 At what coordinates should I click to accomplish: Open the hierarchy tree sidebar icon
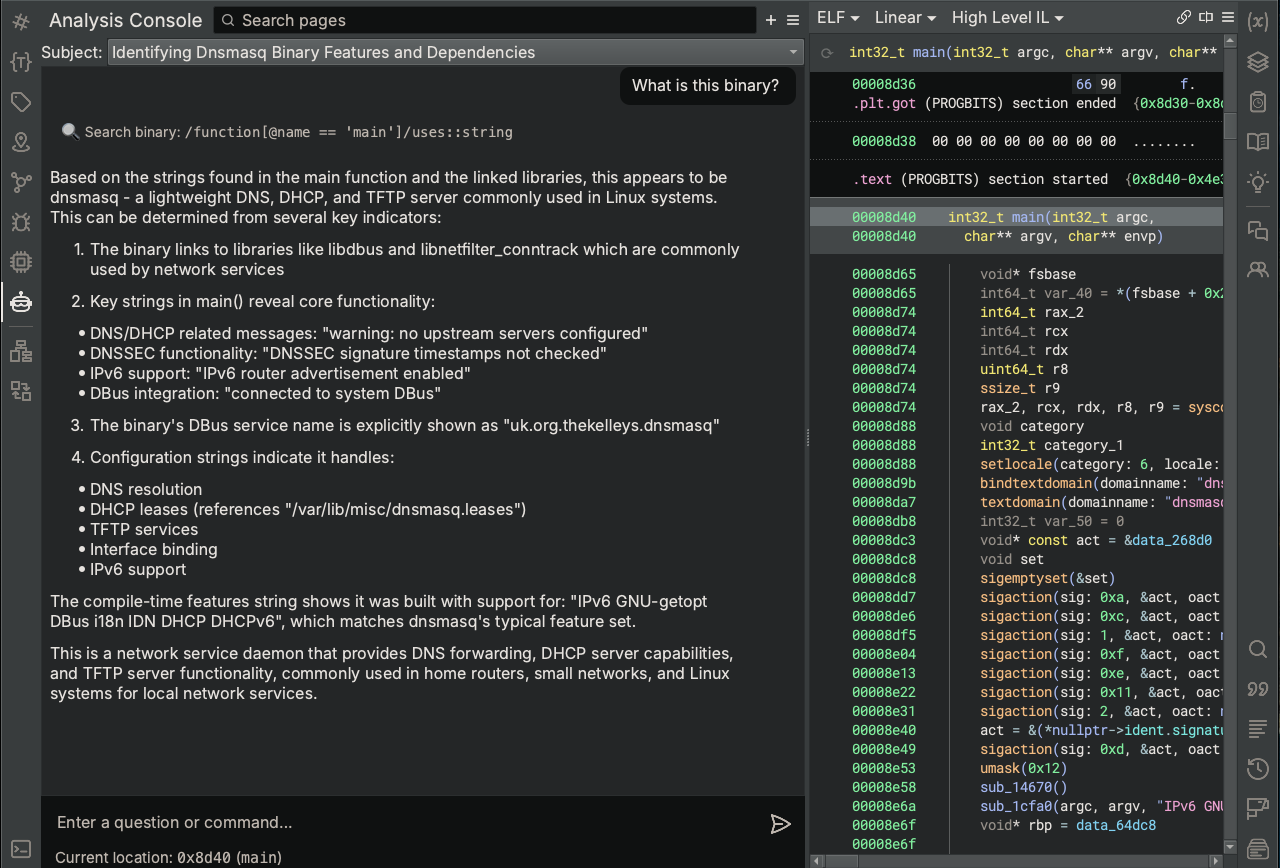pos(20,351)
